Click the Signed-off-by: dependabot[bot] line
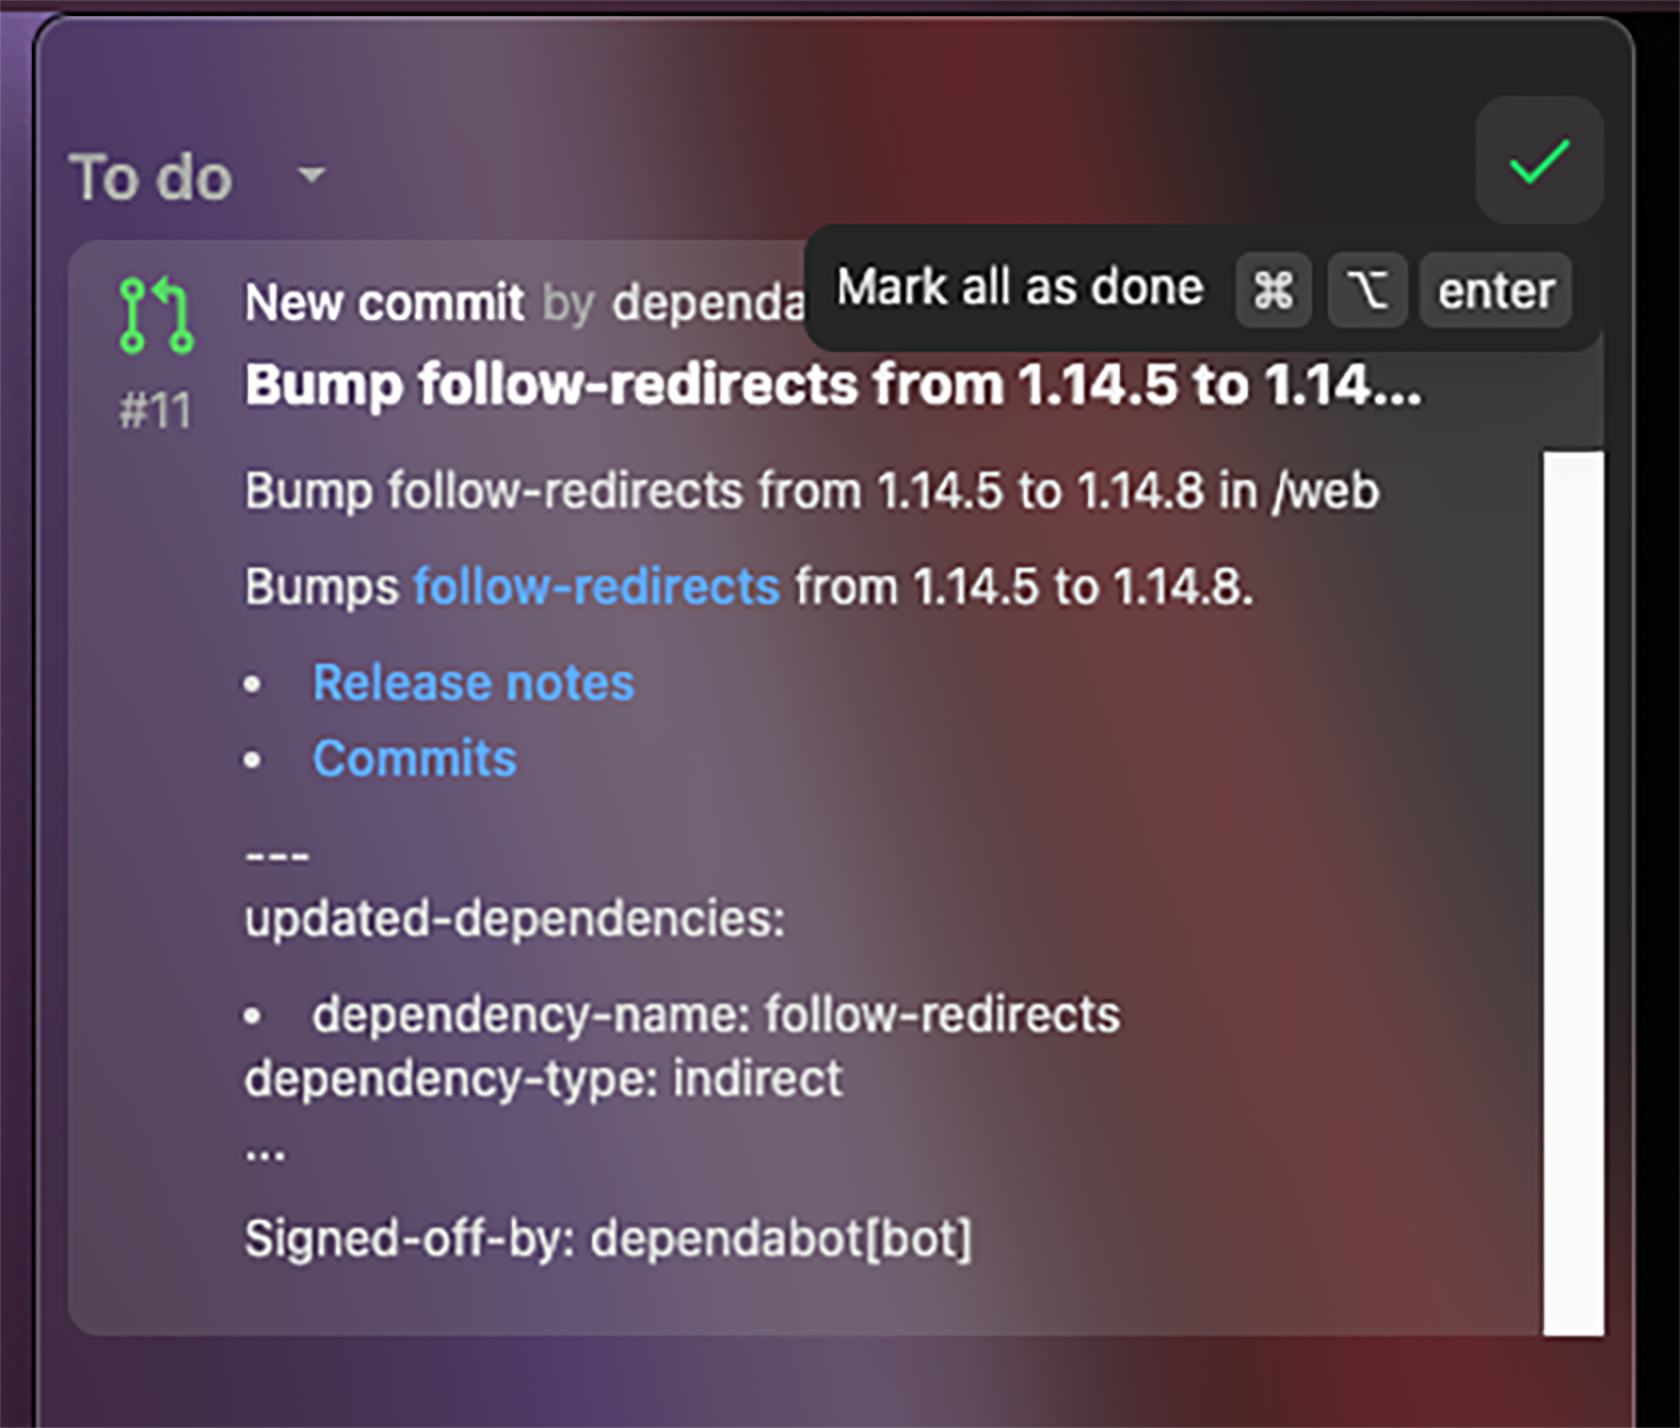This screenshot has width=1680, height=1428. click(608, 1238)
